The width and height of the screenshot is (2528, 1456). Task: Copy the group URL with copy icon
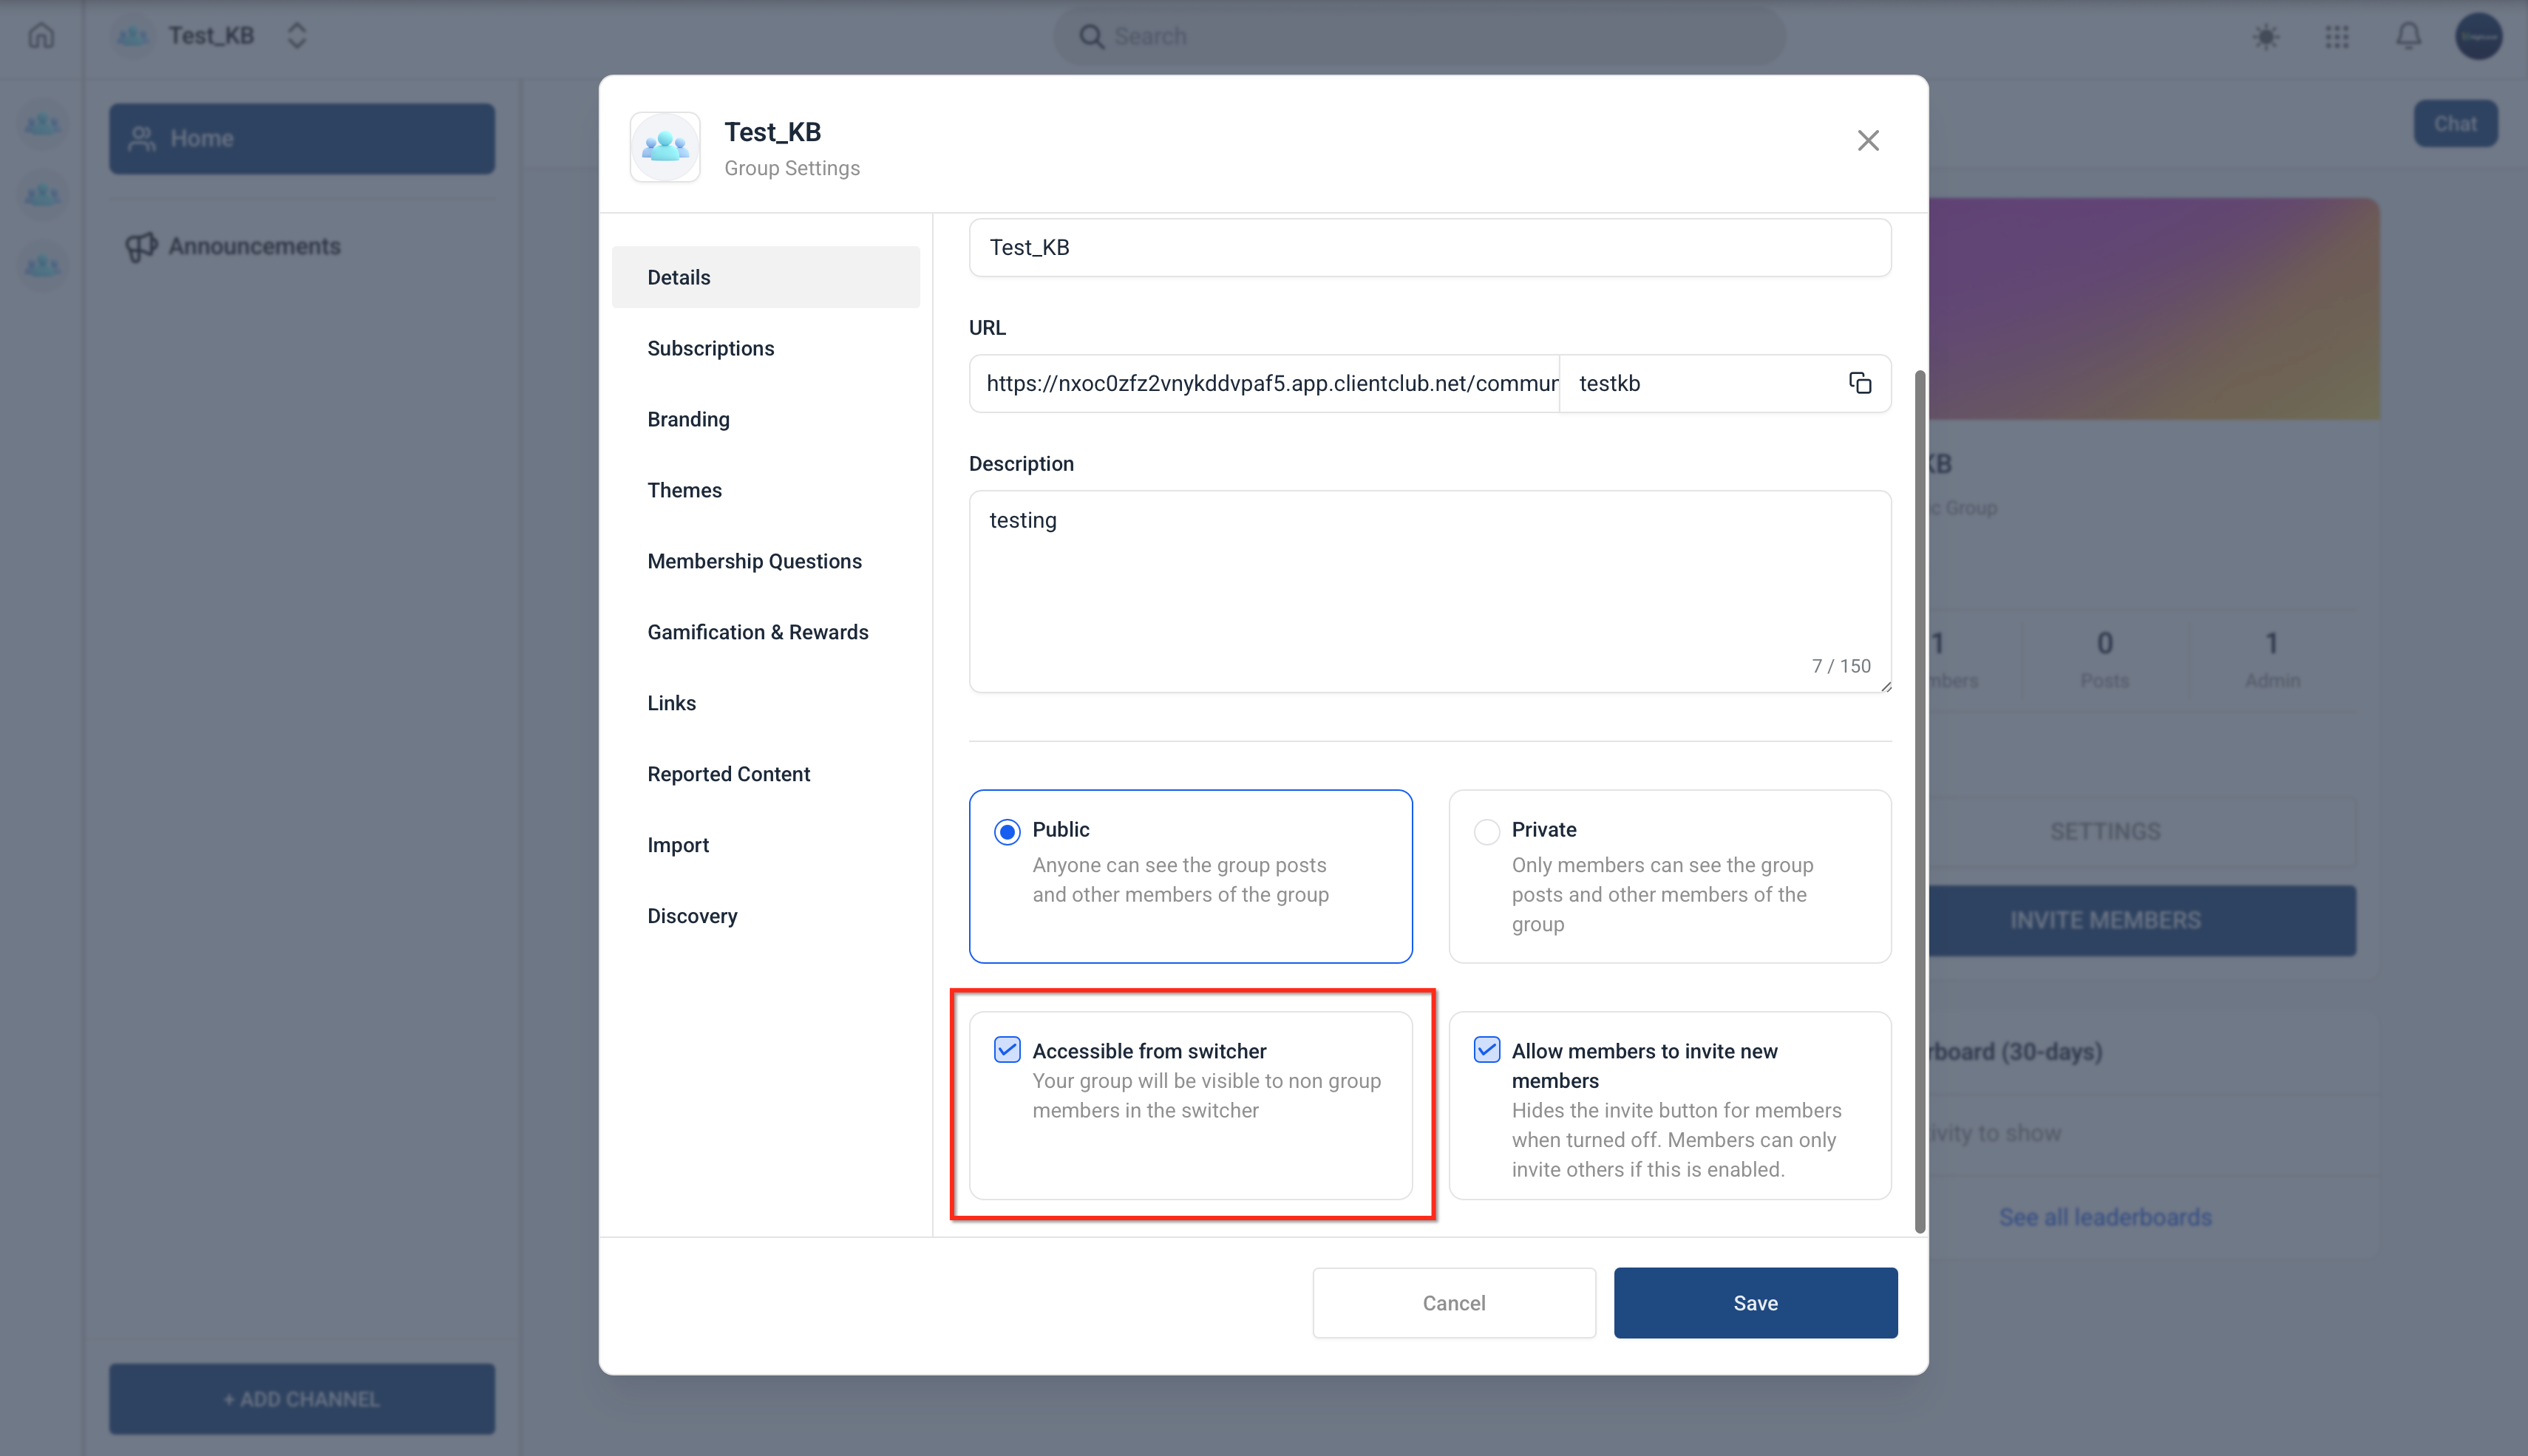click(x=1859, y=383)
